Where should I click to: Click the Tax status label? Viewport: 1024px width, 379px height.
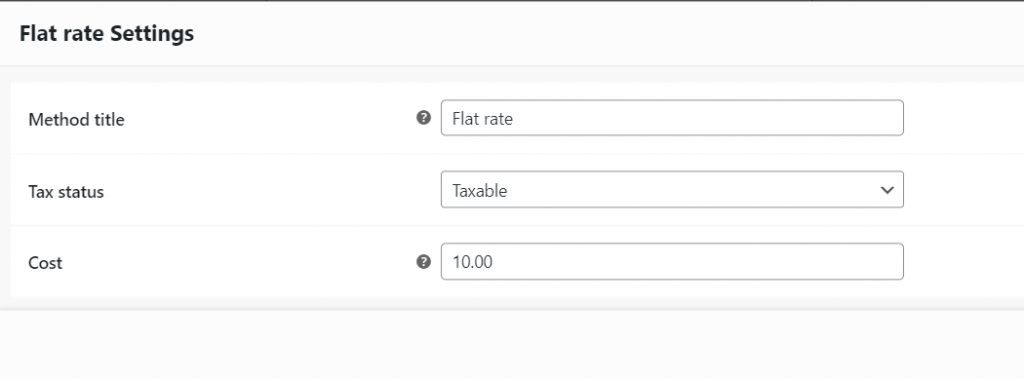click(66, 191)
